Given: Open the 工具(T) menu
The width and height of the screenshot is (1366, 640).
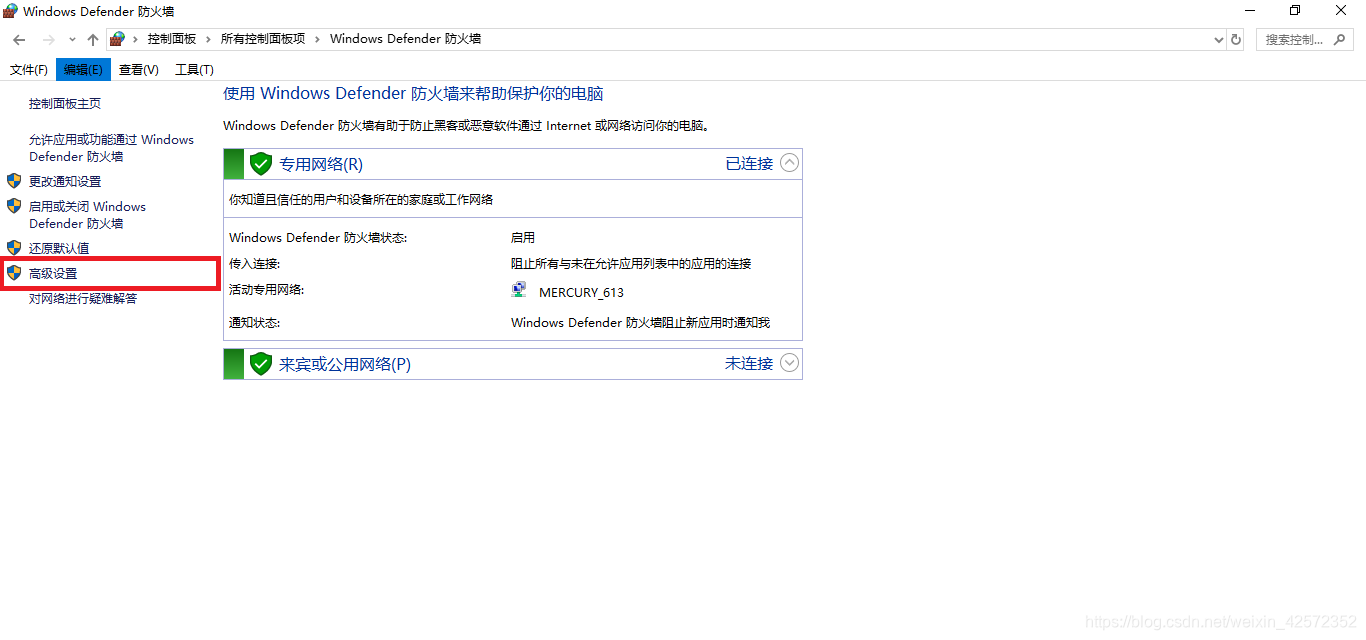Looking at the screenshot, I should coord(194,69).
